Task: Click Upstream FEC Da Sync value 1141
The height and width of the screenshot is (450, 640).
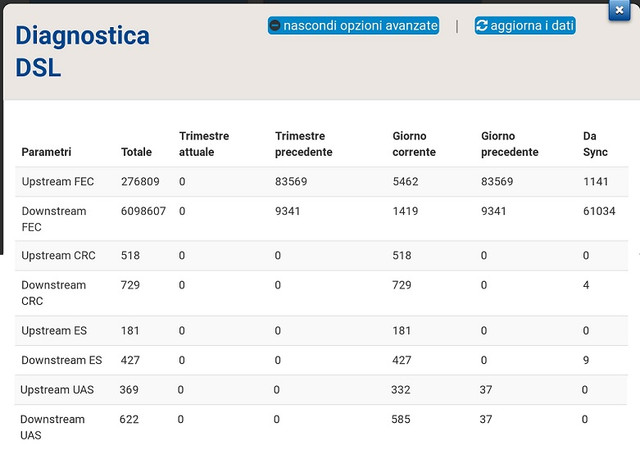Action: pyautogui.click(x=596, y=181)
